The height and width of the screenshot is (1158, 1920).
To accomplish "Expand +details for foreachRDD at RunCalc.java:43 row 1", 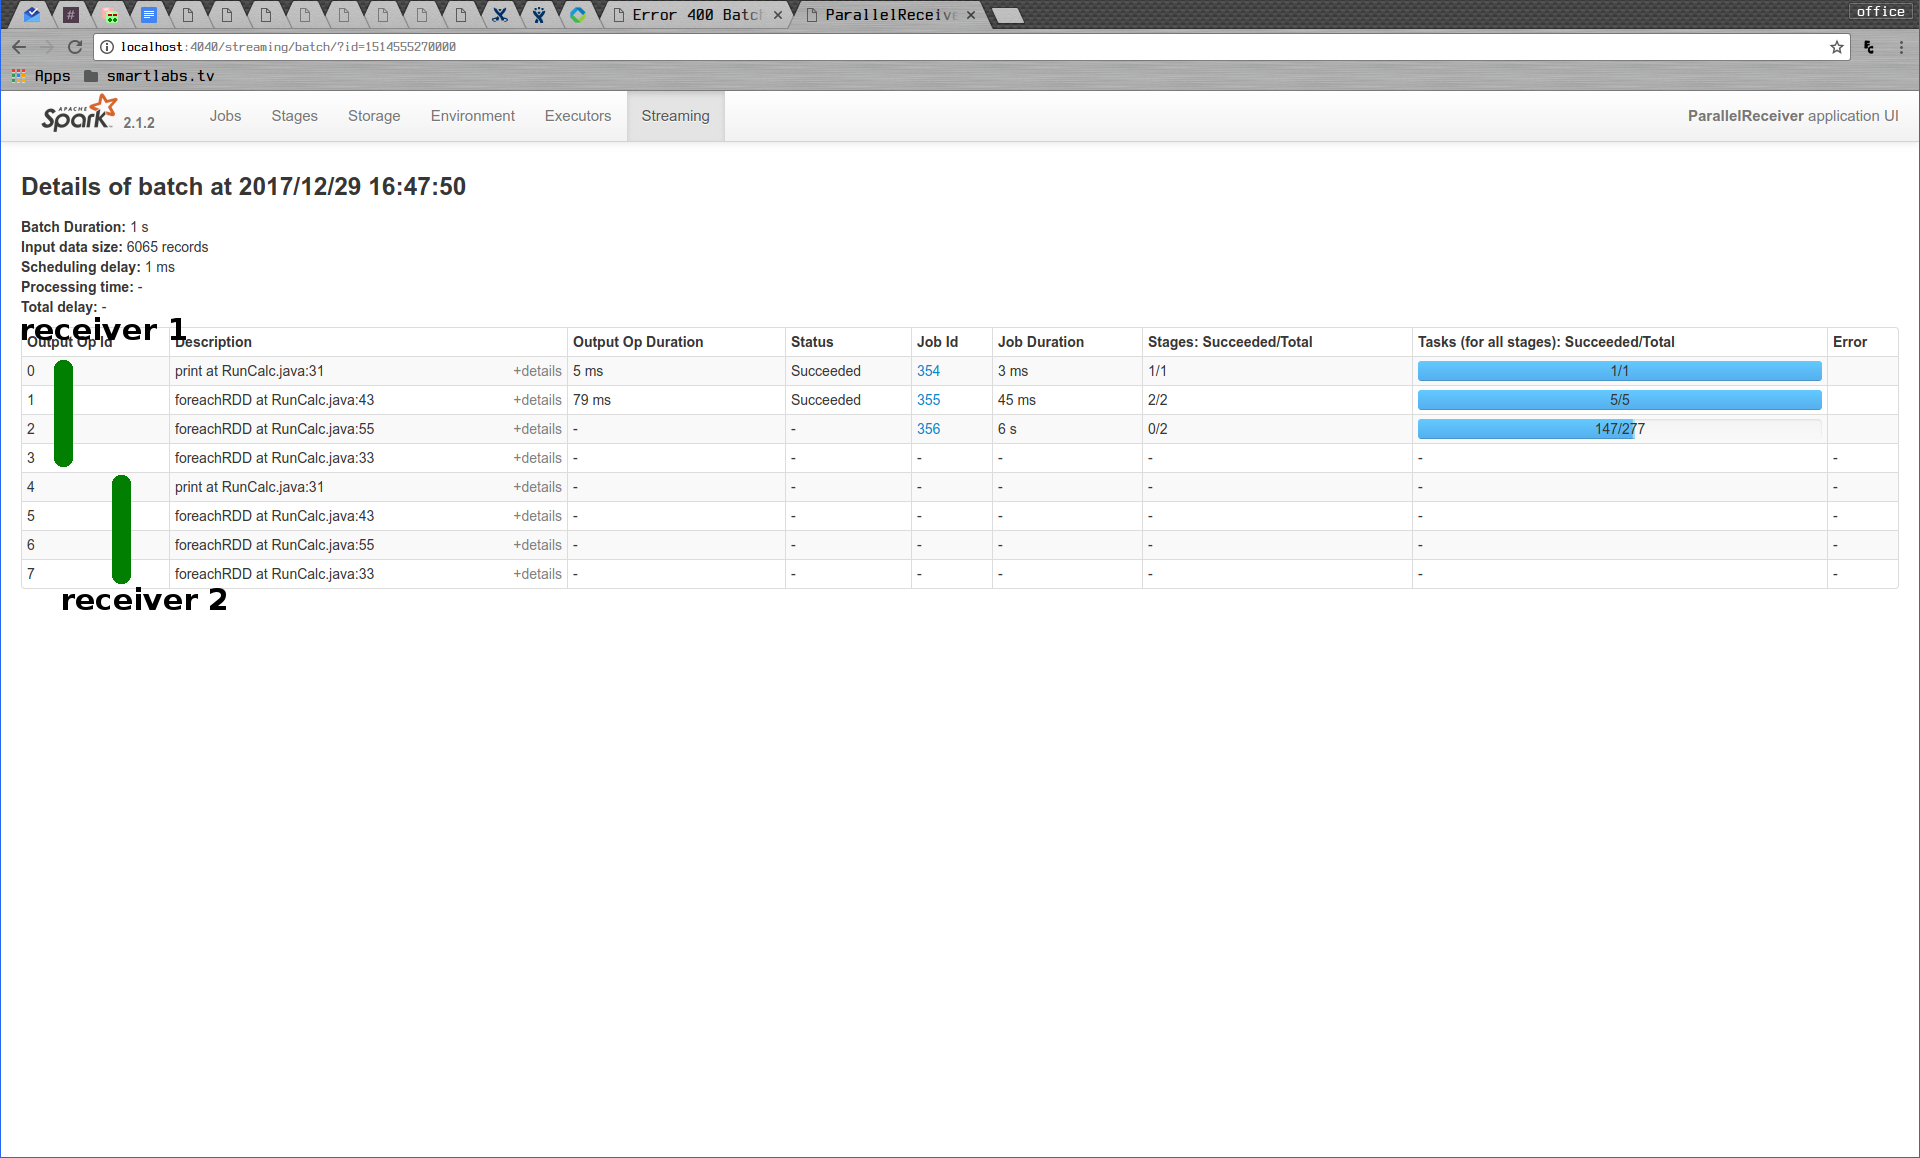I will [x=537, y=400].
